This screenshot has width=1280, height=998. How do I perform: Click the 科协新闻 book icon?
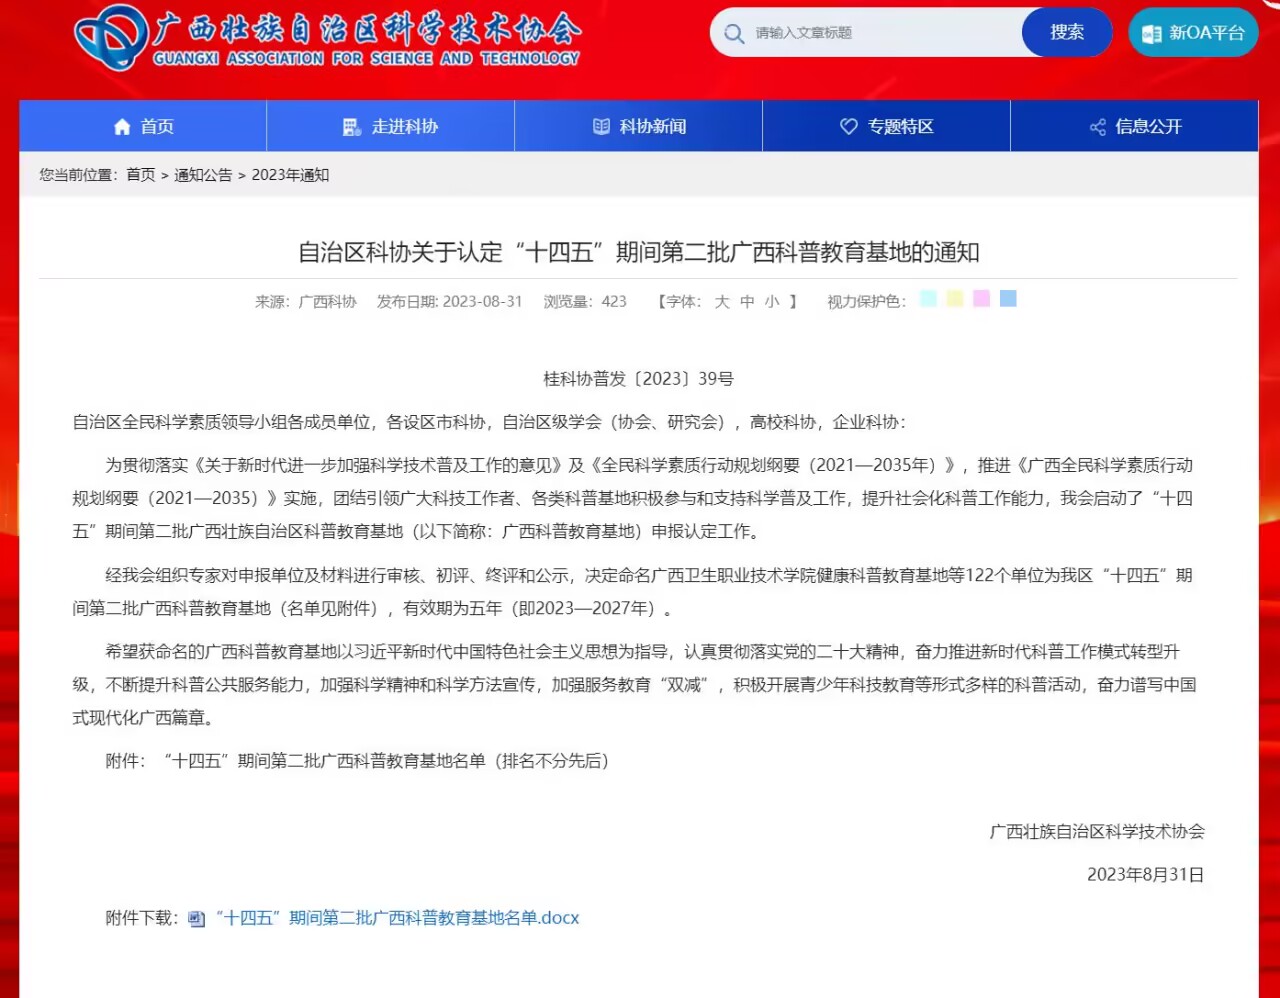click(601, 127)
